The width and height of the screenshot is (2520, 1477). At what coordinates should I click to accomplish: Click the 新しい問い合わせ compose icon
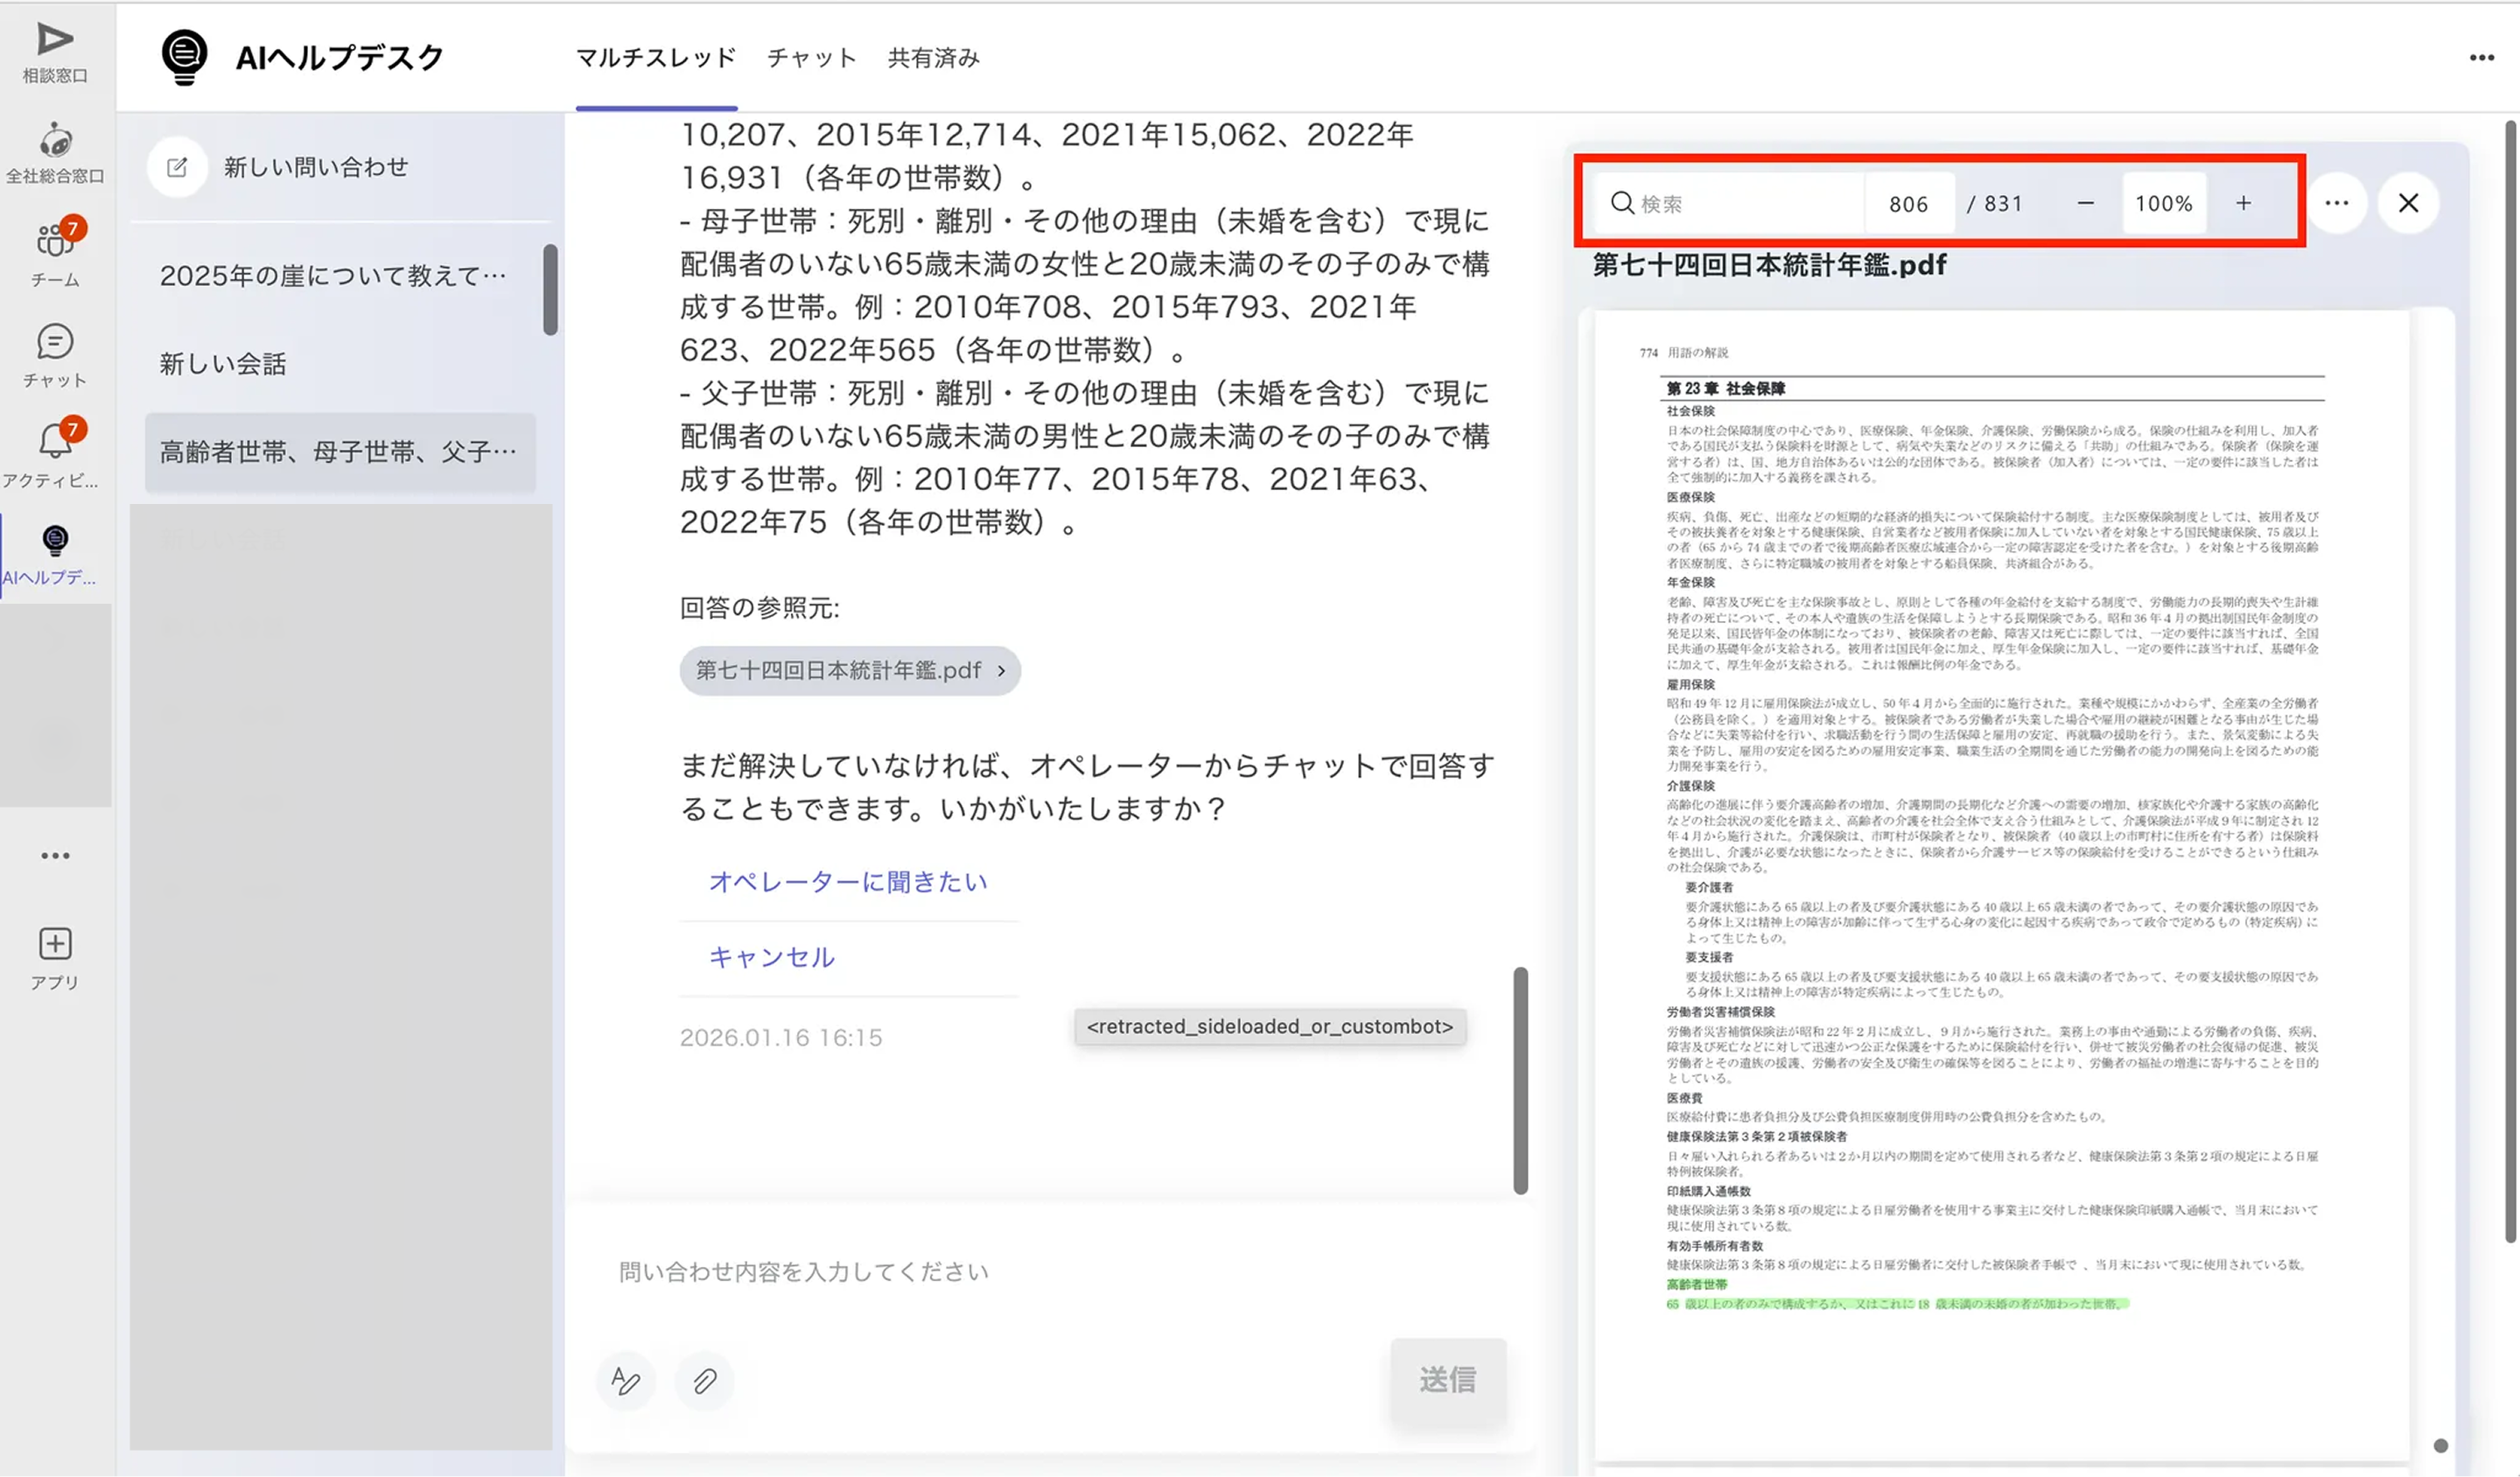(177, 167)
